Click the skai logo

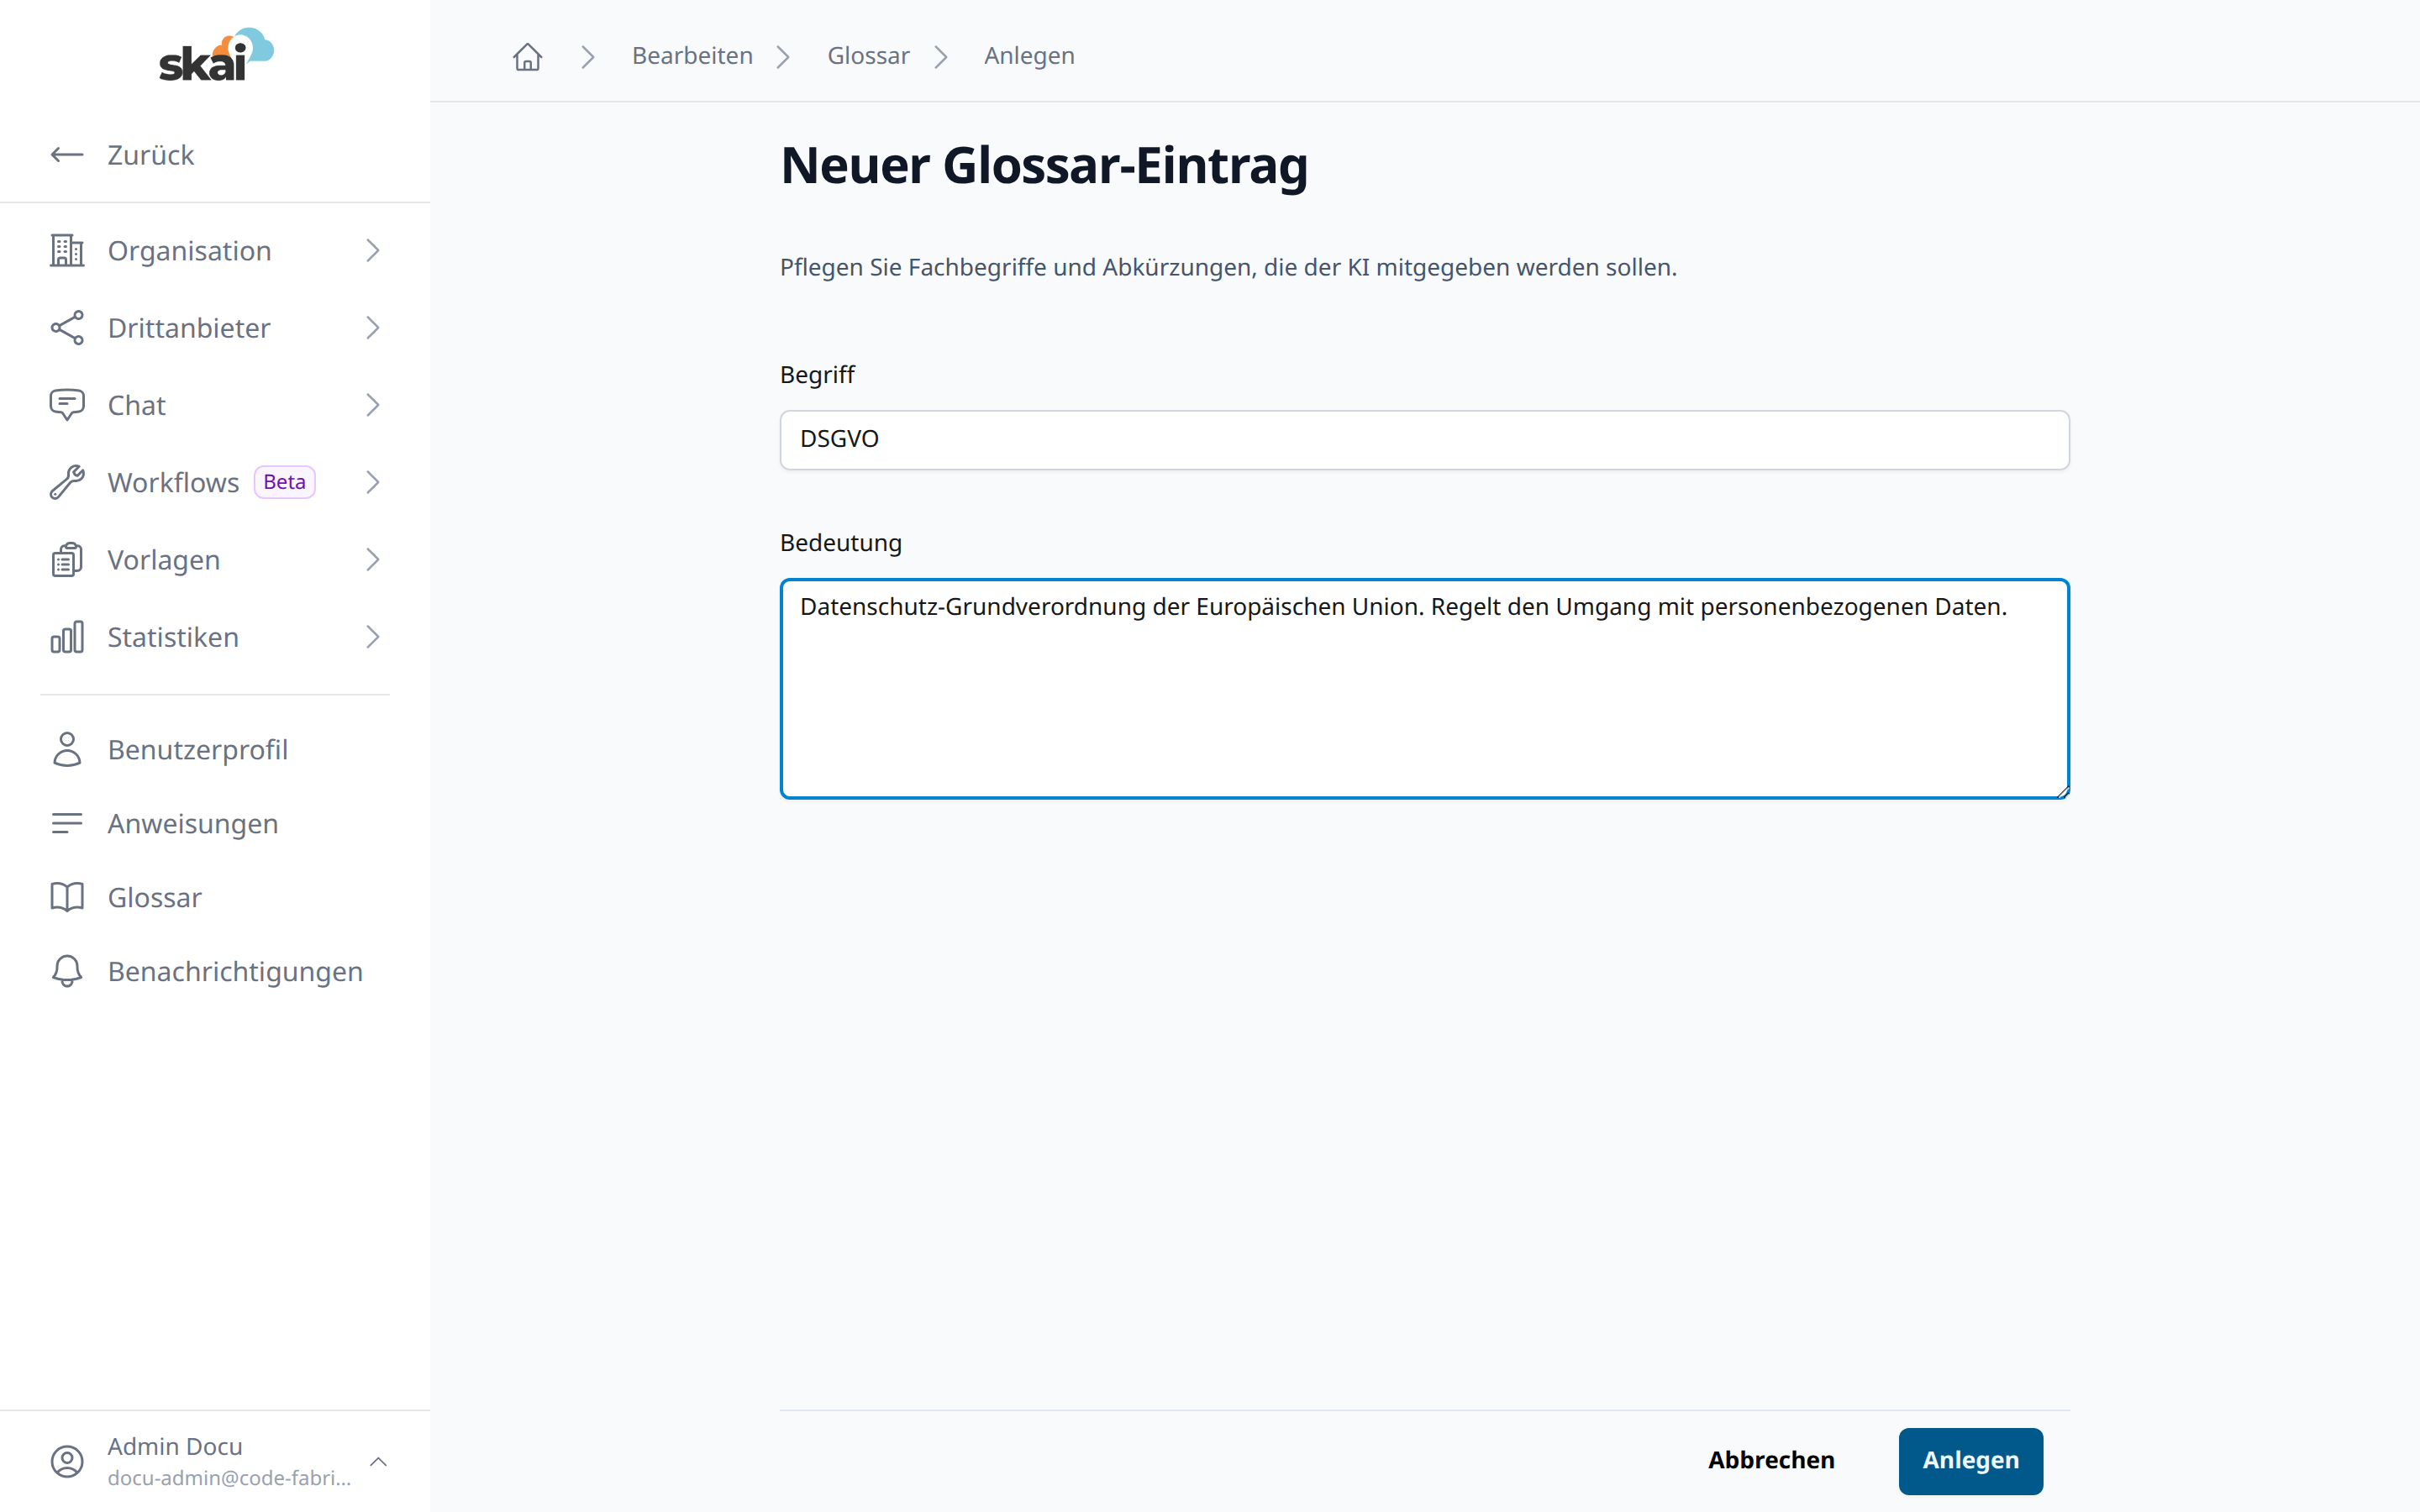tap(216, 55)
